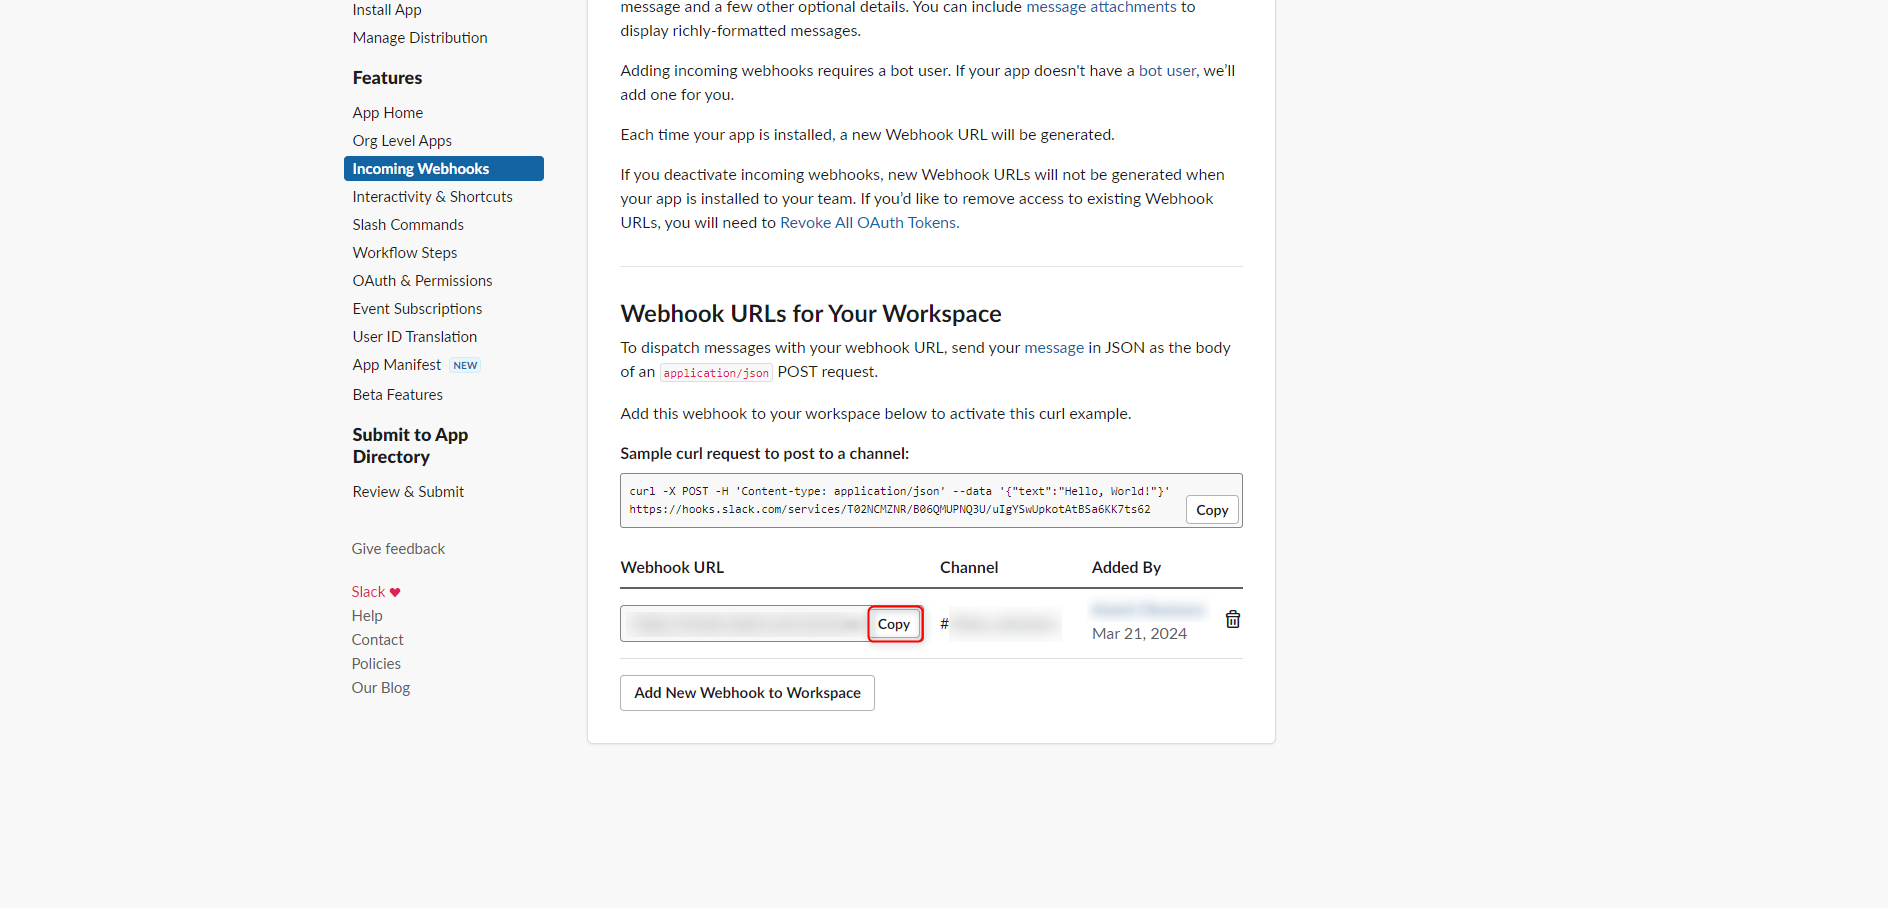Go to OAuth & Permissions
The width and height of the screenshot is (1888, 908).
(x=422, y=281)
